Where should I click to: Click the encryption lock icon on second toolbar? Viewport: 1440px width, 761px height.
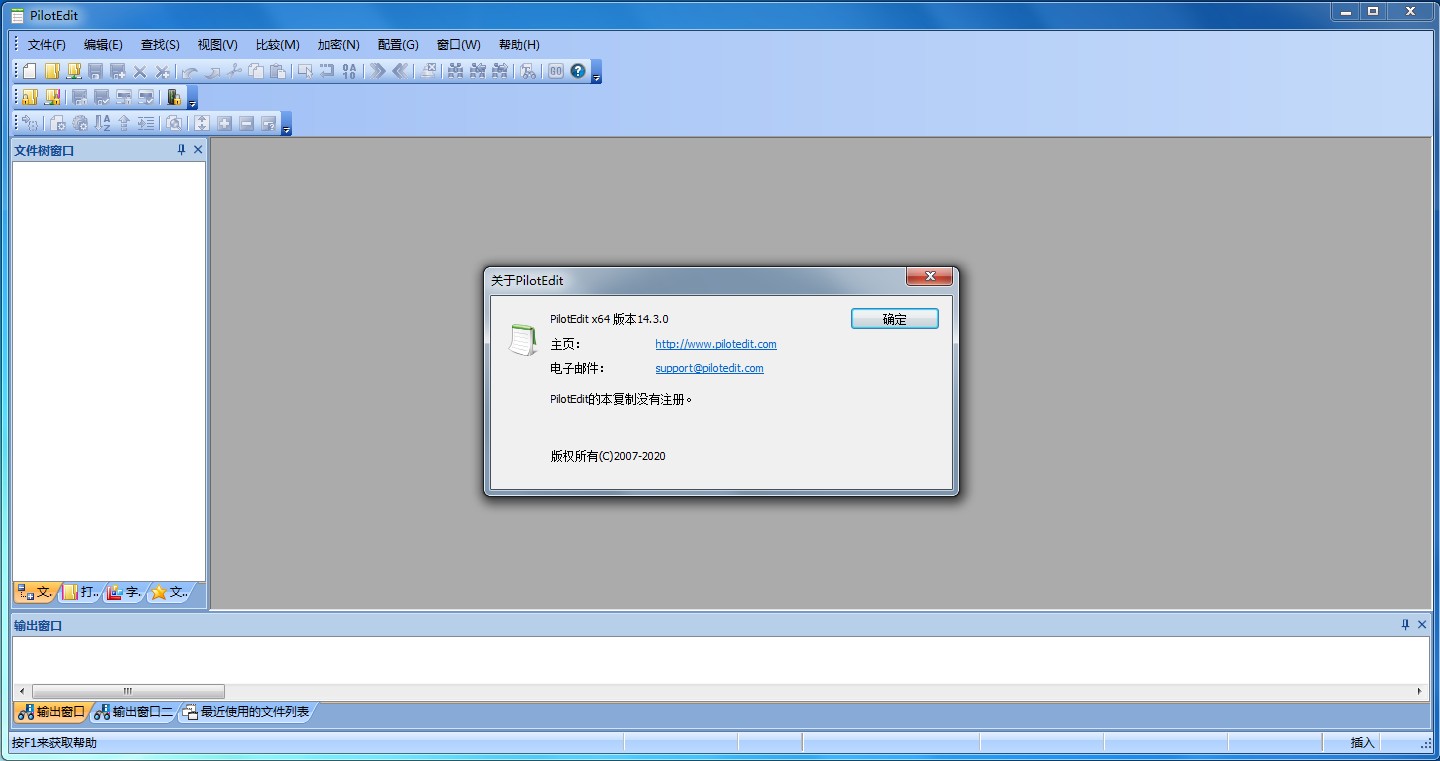176,98
